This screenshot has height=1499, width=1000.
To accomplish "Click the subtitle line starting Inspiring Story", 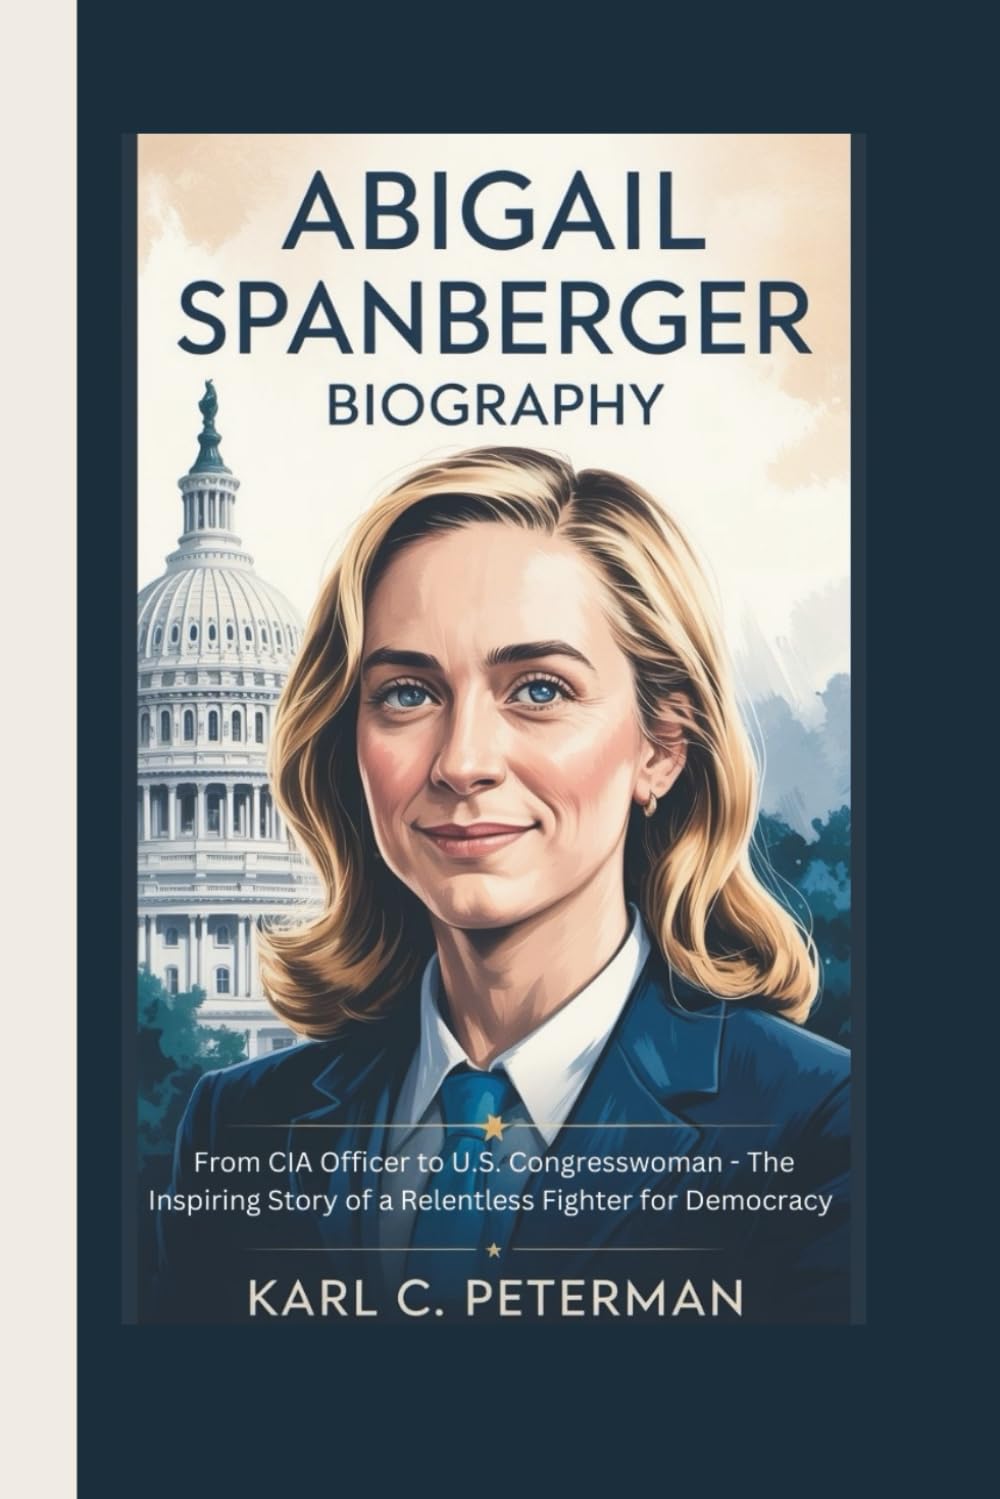I will pyautogui.click(x=490, y=1201).
